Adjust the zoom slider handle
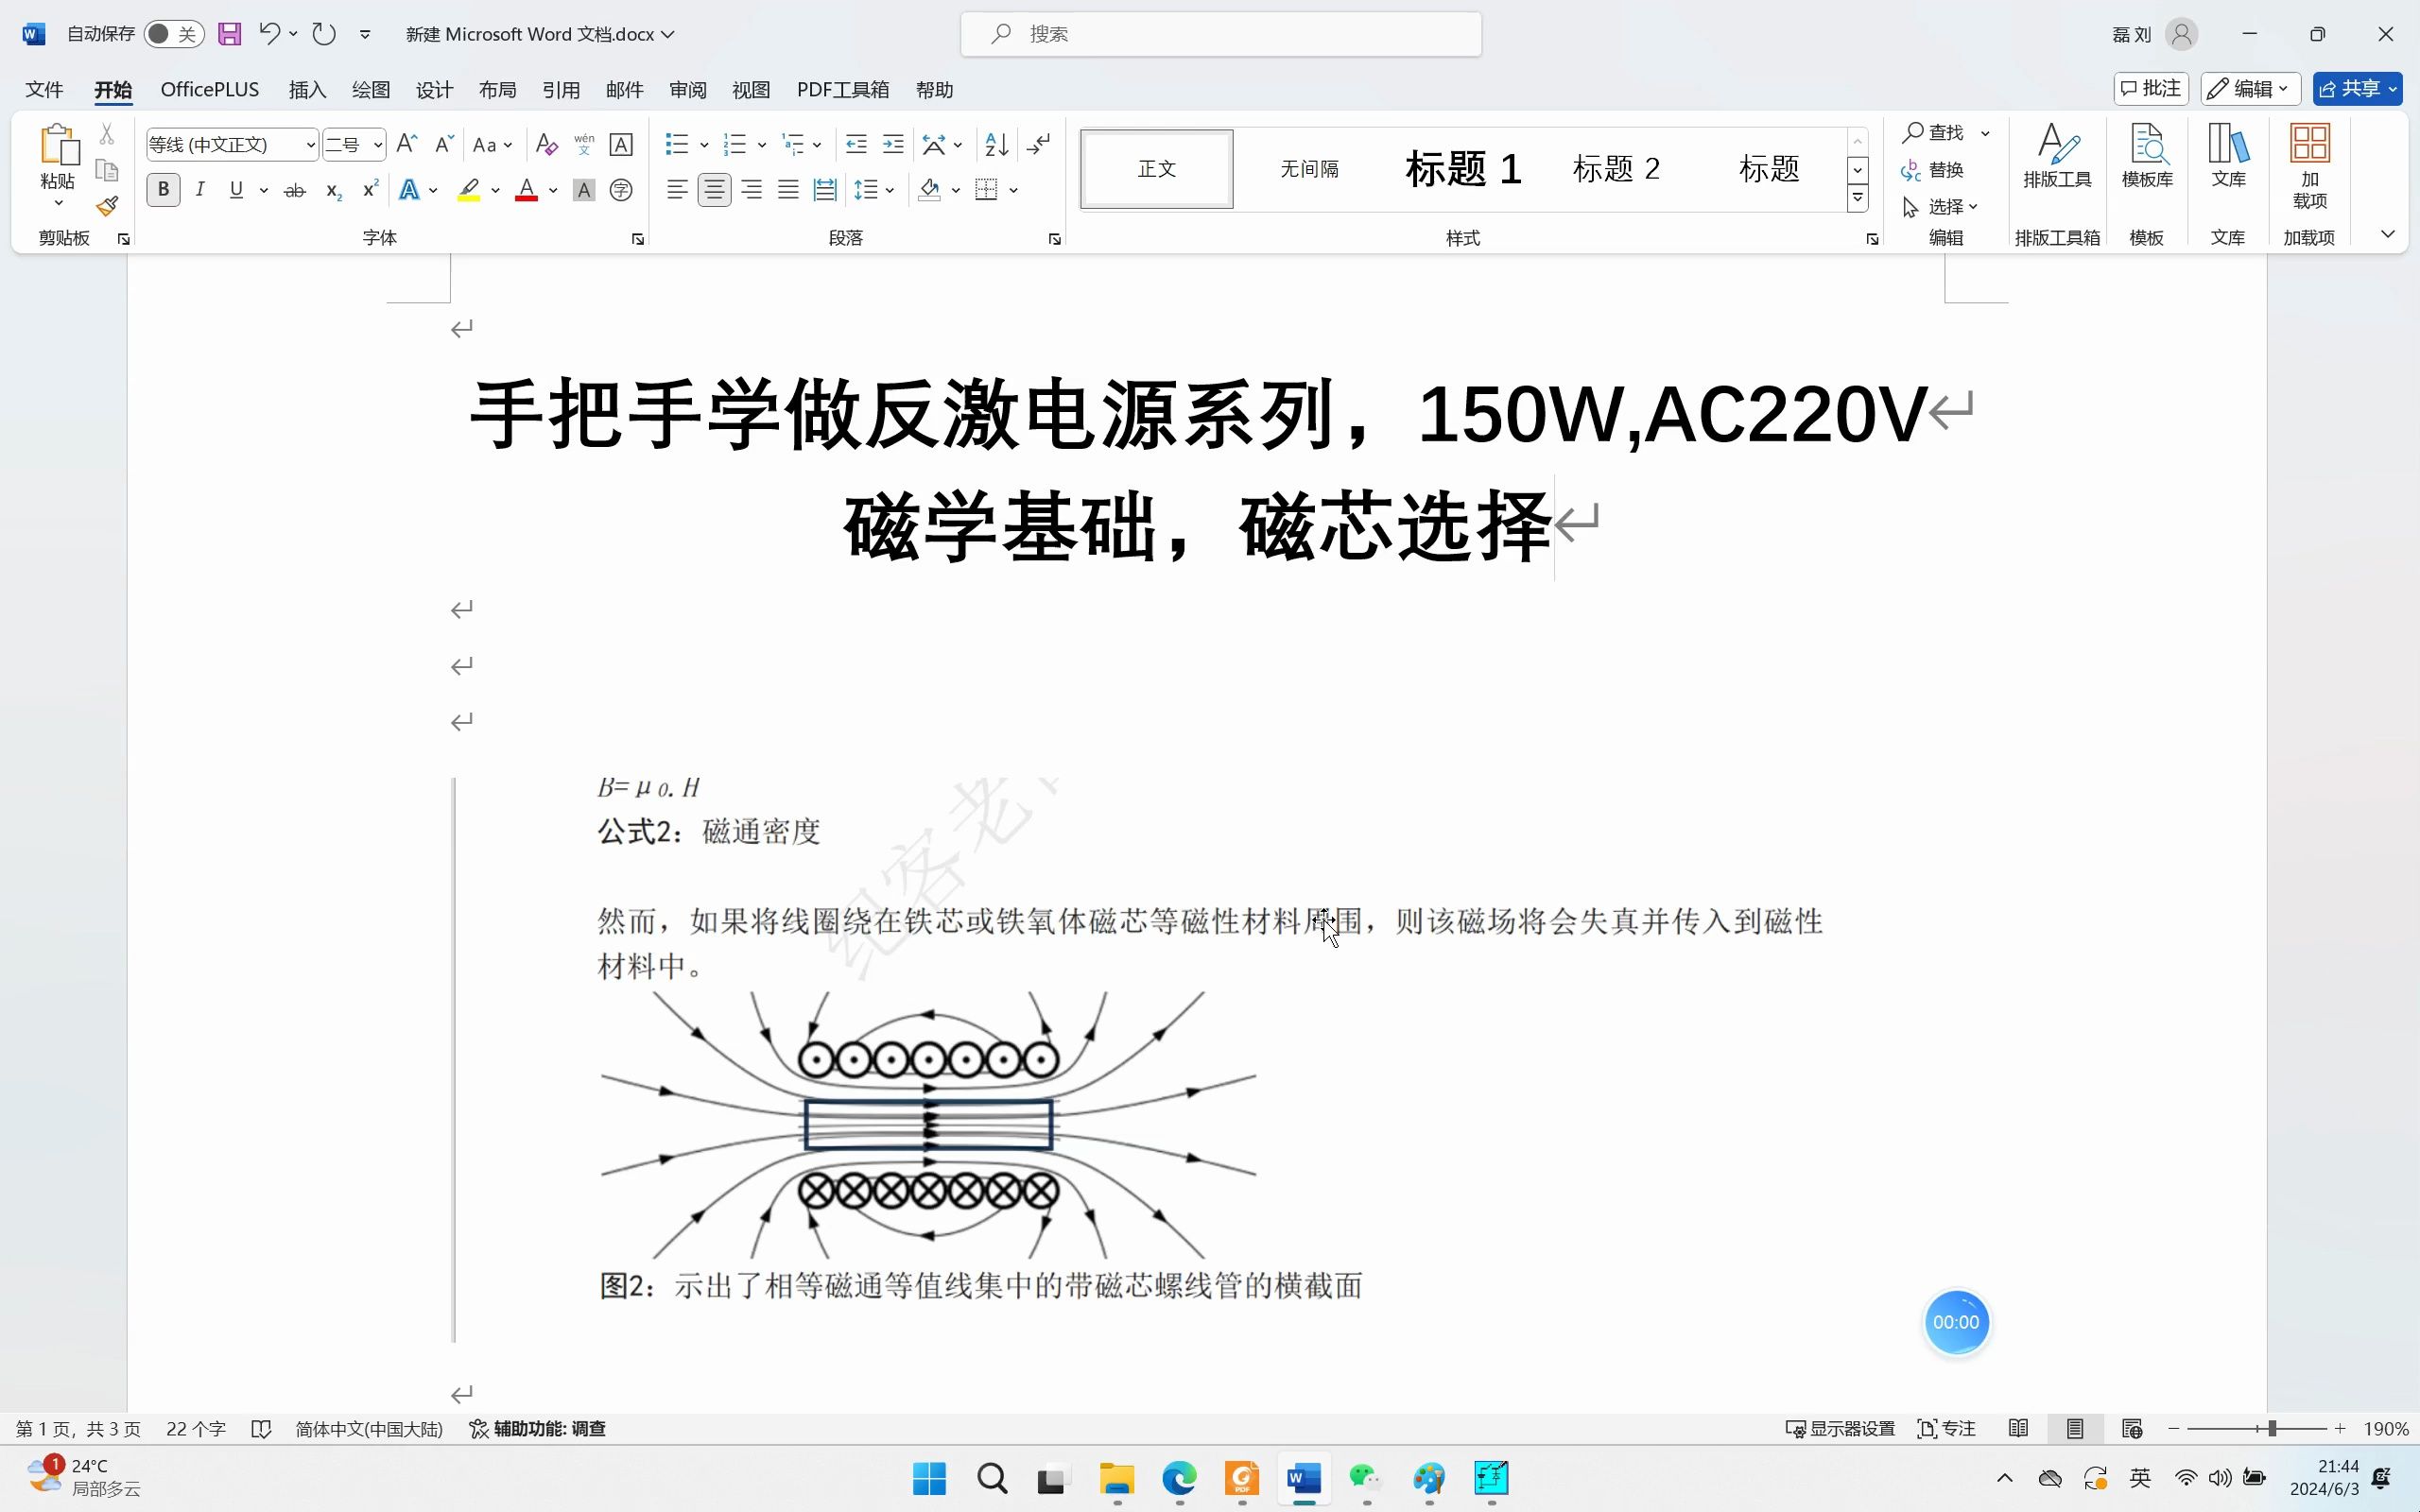 (x=2272, y=1429)
